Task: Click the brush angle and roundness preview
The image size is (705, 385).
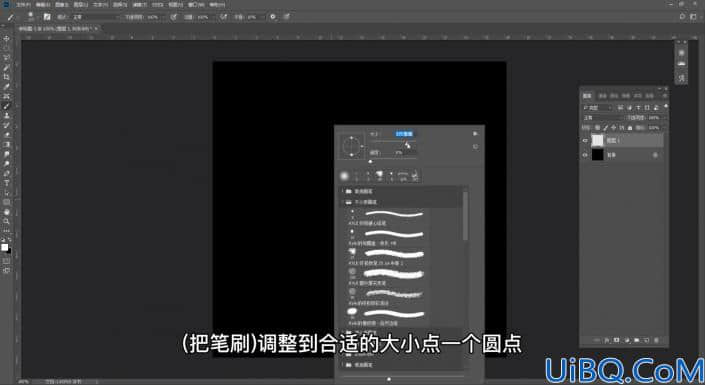Action: click(x=351, y=146)
